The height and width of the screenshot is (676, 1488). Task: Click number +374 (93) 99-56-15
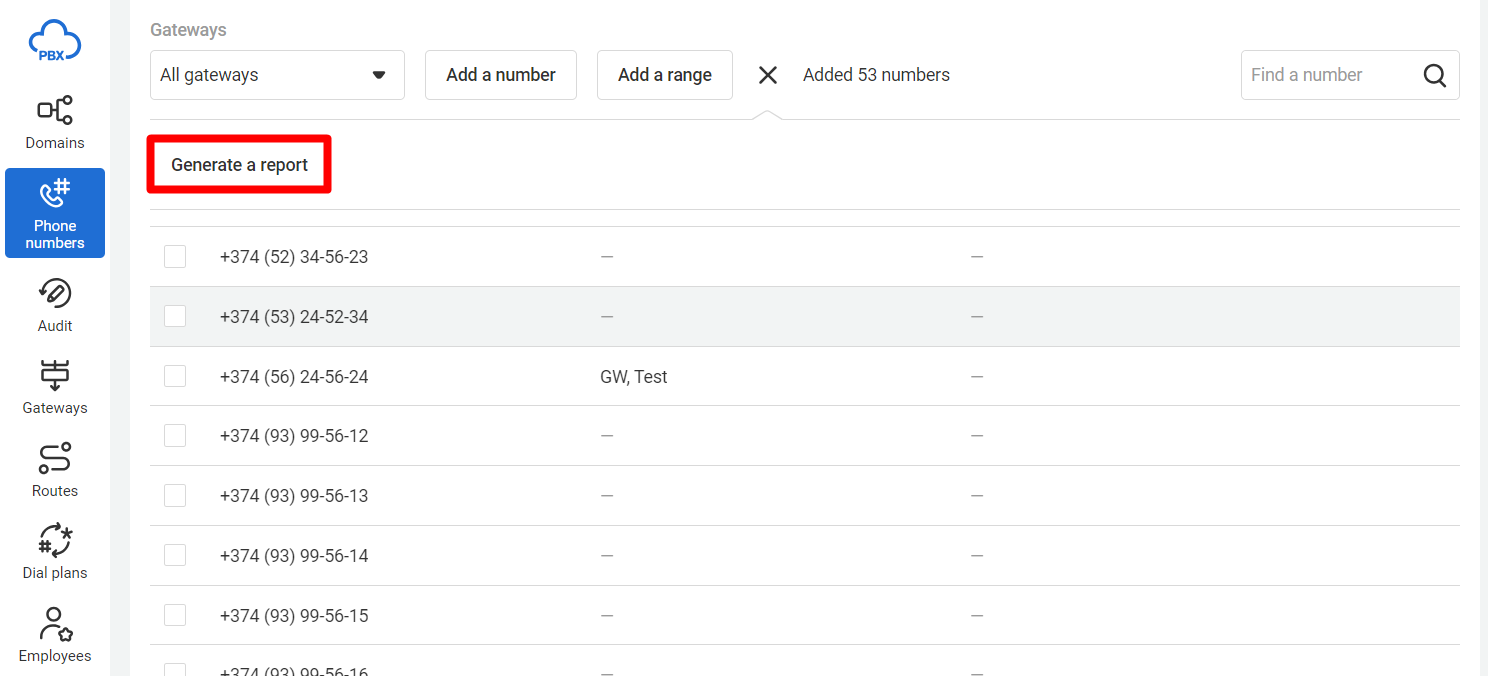point(294,616)
